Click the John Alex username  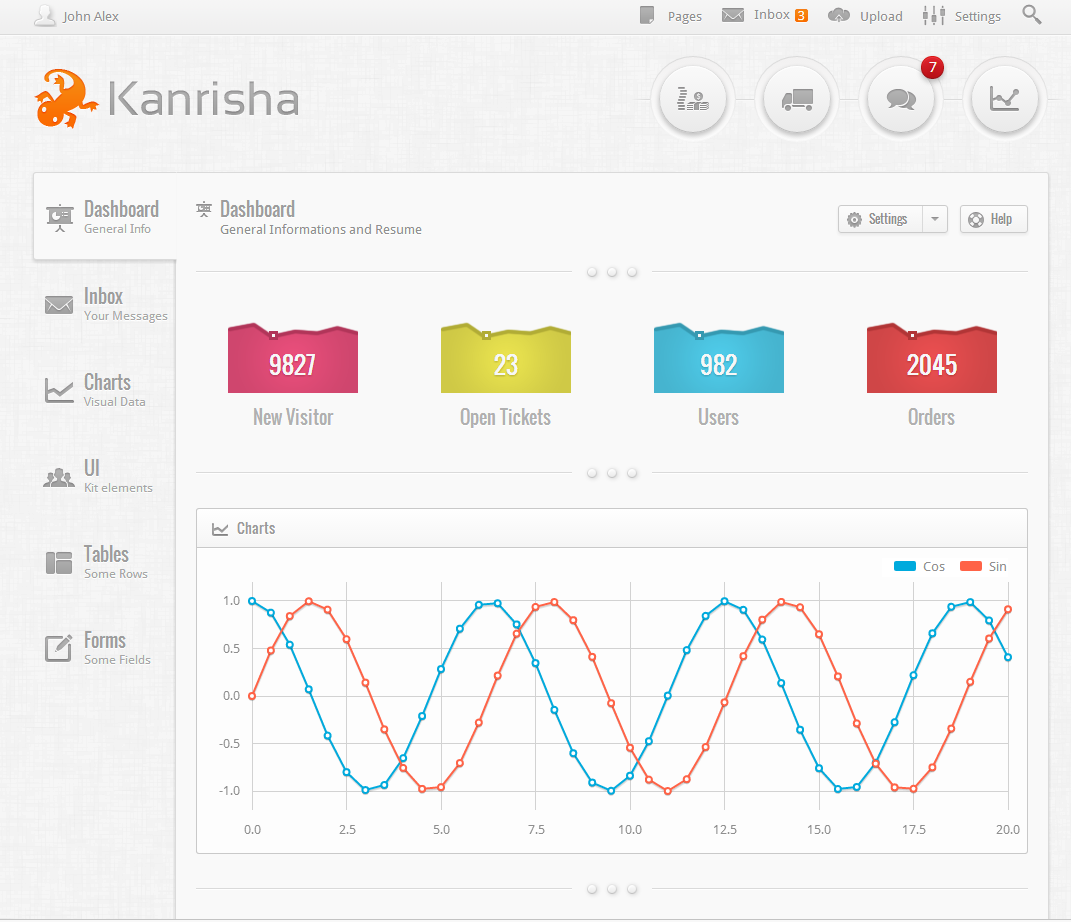click(x=91, y=16)
